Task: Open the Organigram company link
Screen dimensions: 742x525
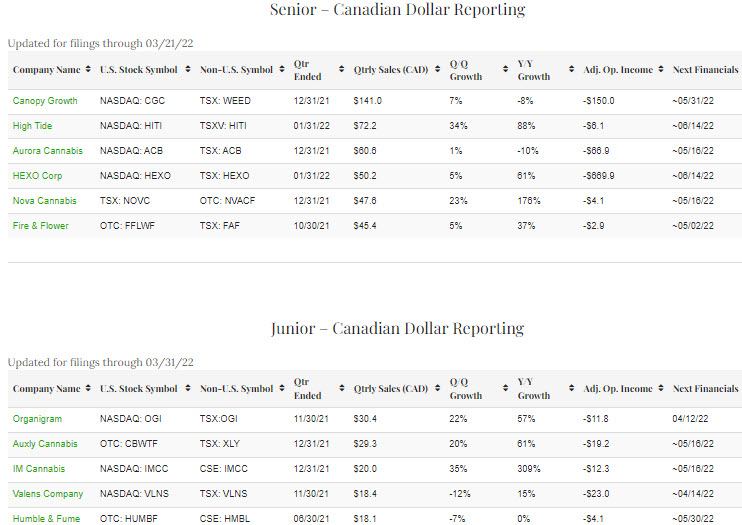Action: [x=38, y=420]
